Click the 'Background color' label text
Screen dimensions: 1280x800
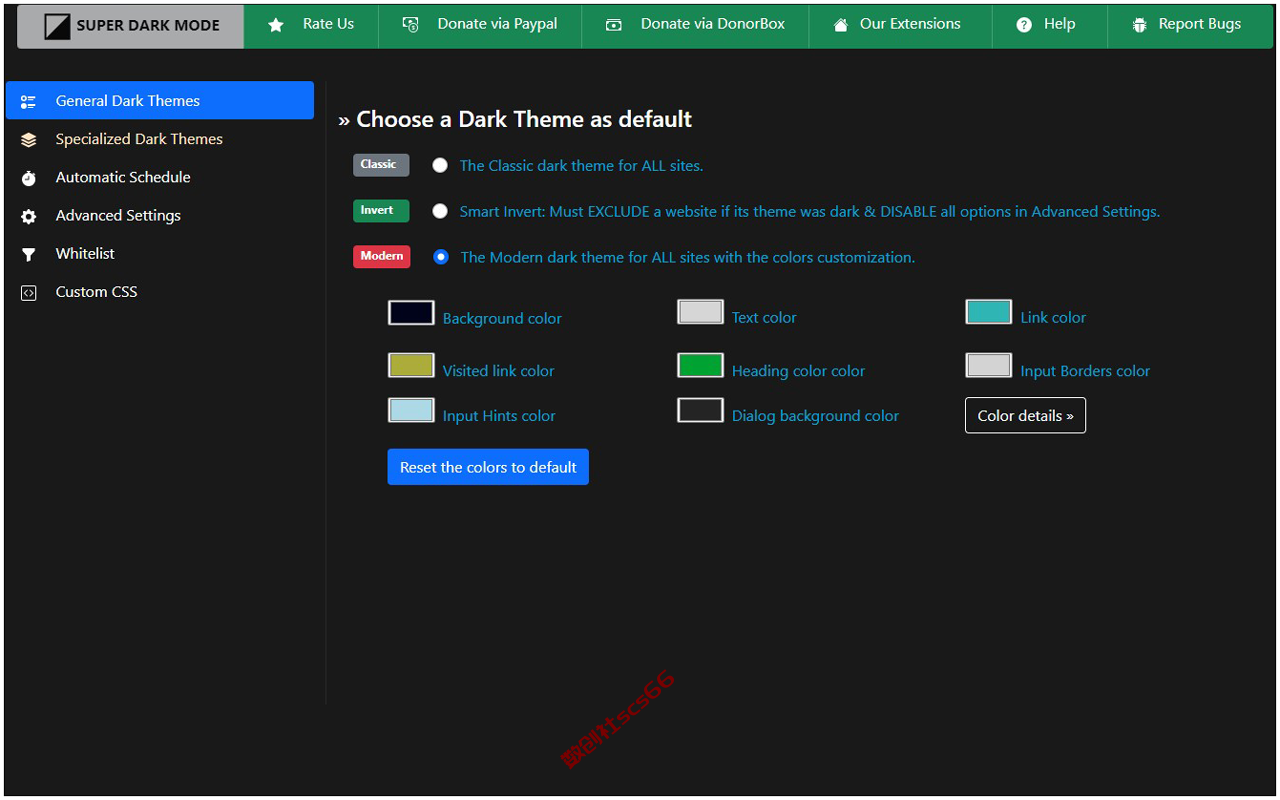pyautogui.click(x=502, y=319)
